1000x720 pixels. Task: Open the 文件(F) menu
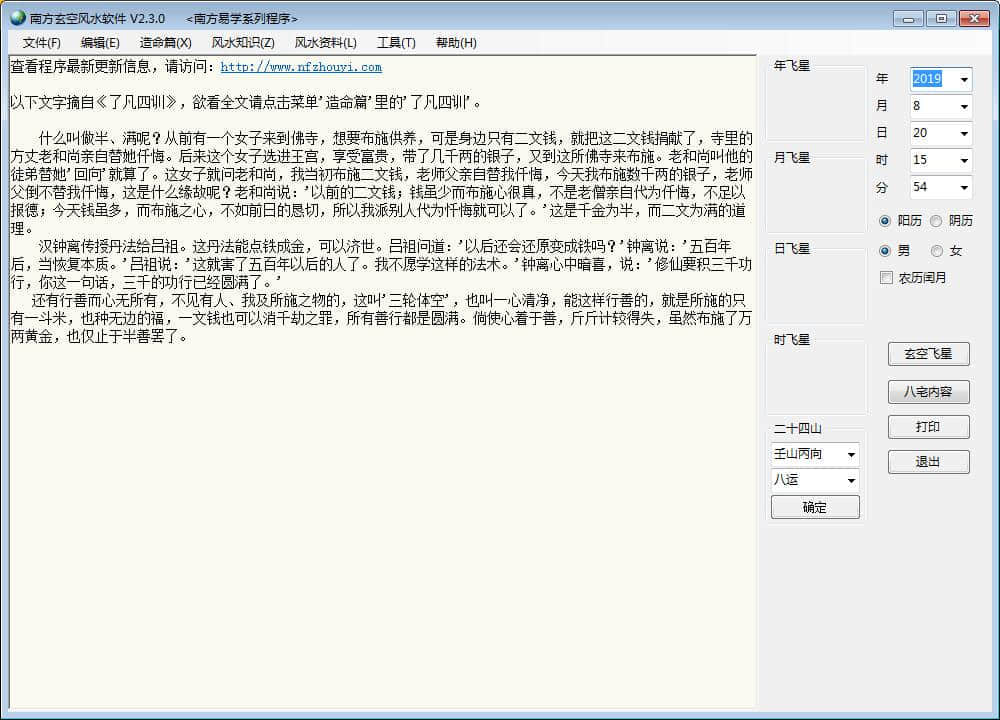[x=42, y=43]
